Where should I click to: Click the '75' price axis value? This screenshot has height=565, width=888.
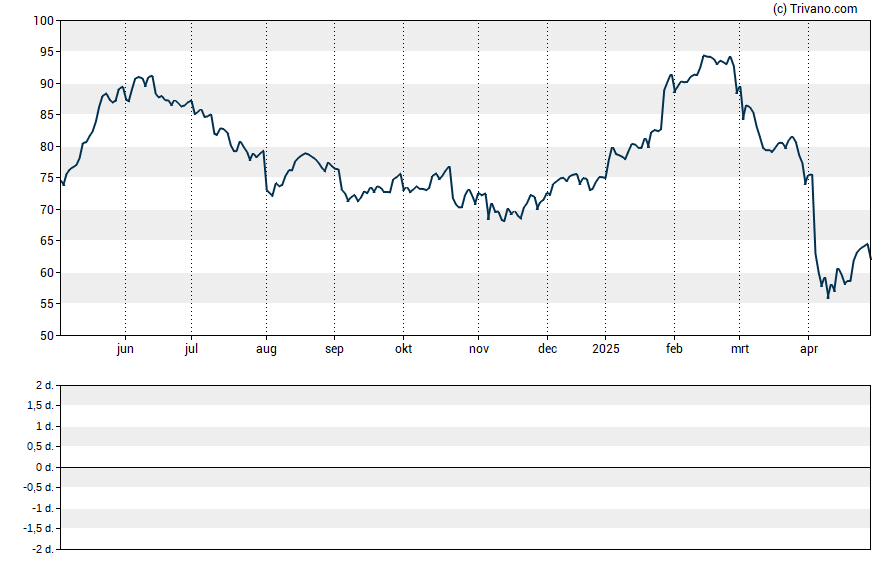coord(47,178)
